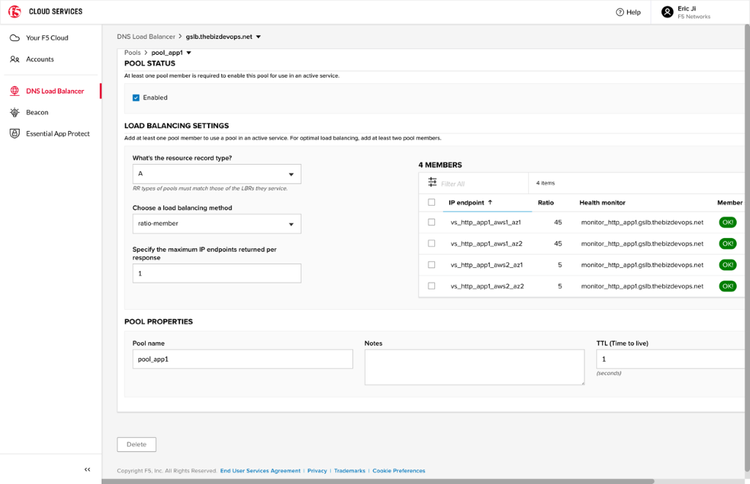Screen dimensions: 750x484
Task: Expand the gslb.thebizdevops.net zone dropdown
Action: pos(258,37)
